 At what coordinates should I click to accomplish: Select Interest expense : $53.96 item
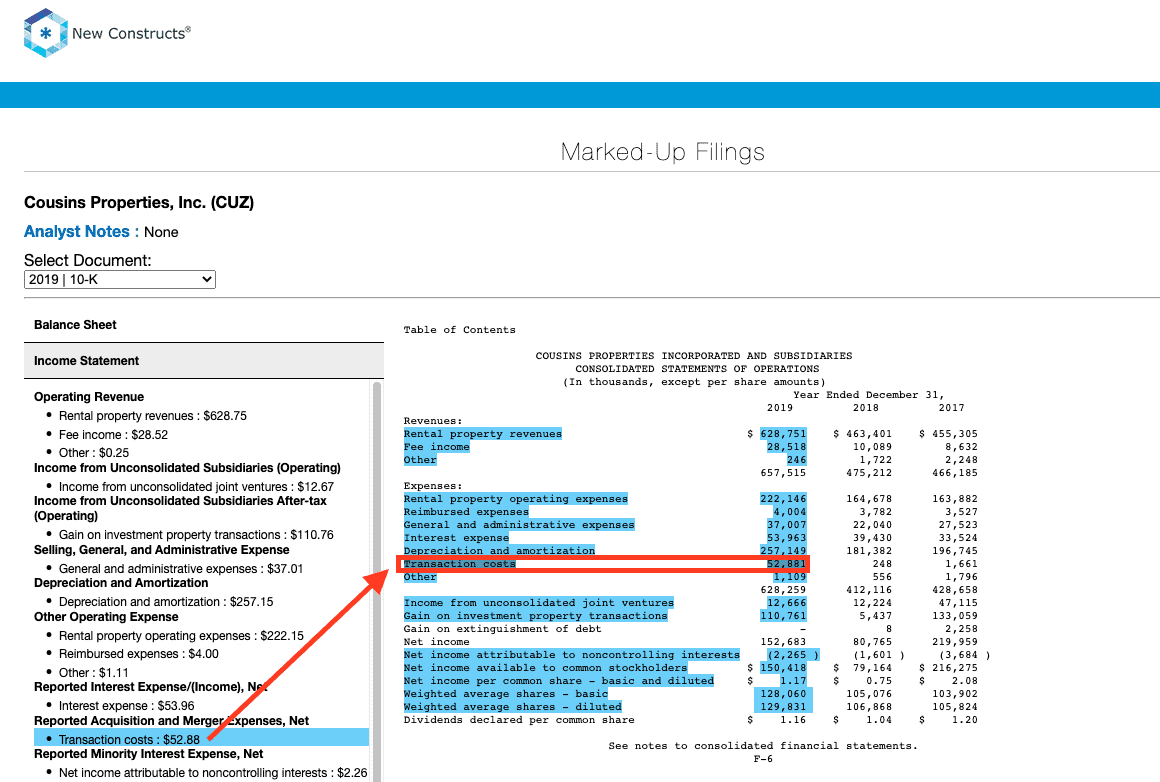tap(127, 706)
